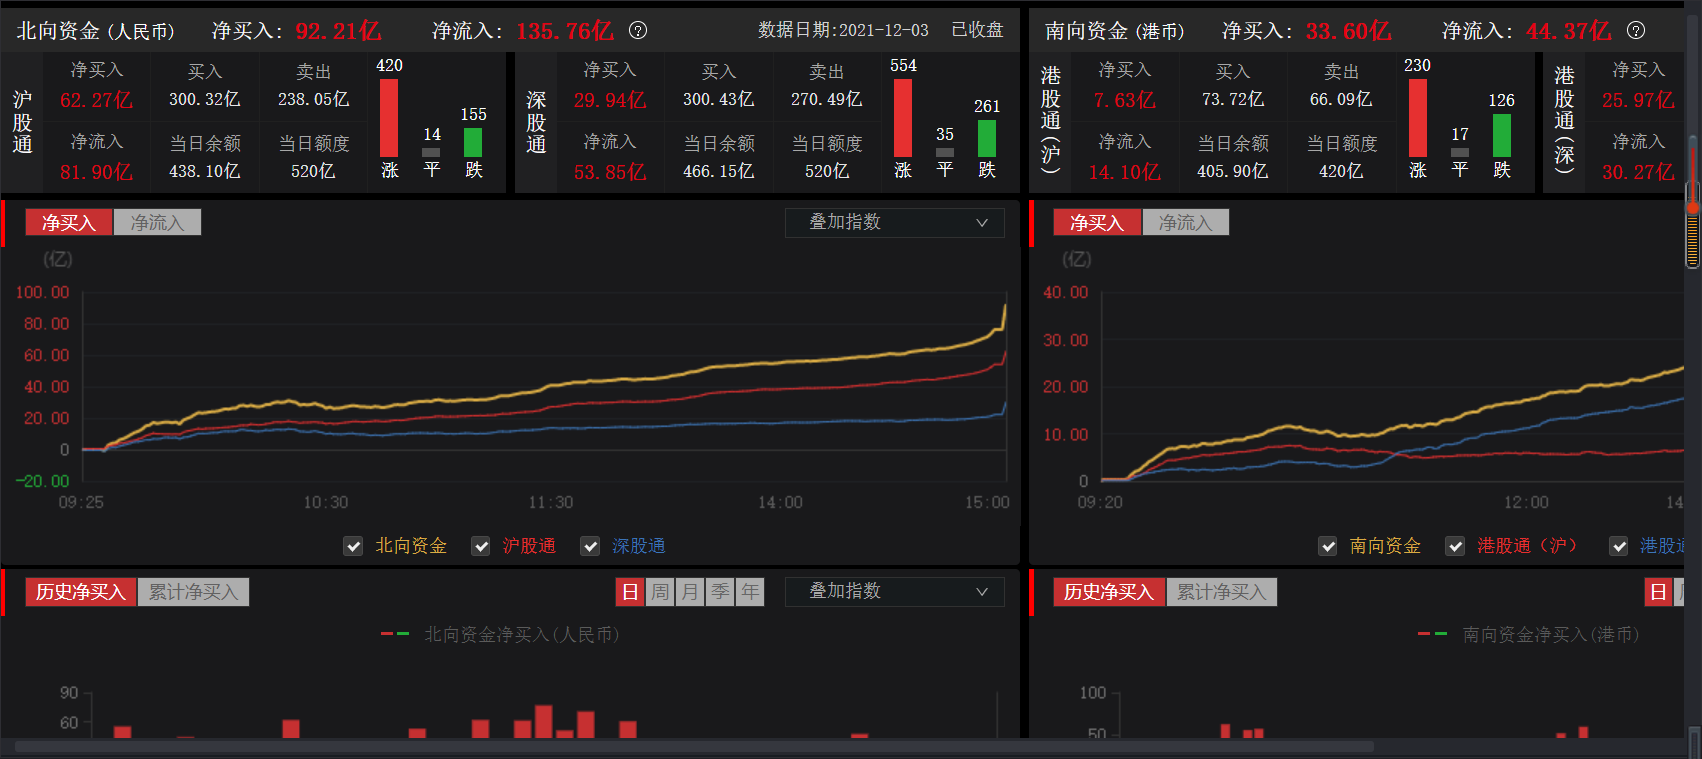Screen dimensions: 1702x759
Task: Click the right-side vertical scrollbar handle
Action: [1693, 225]
